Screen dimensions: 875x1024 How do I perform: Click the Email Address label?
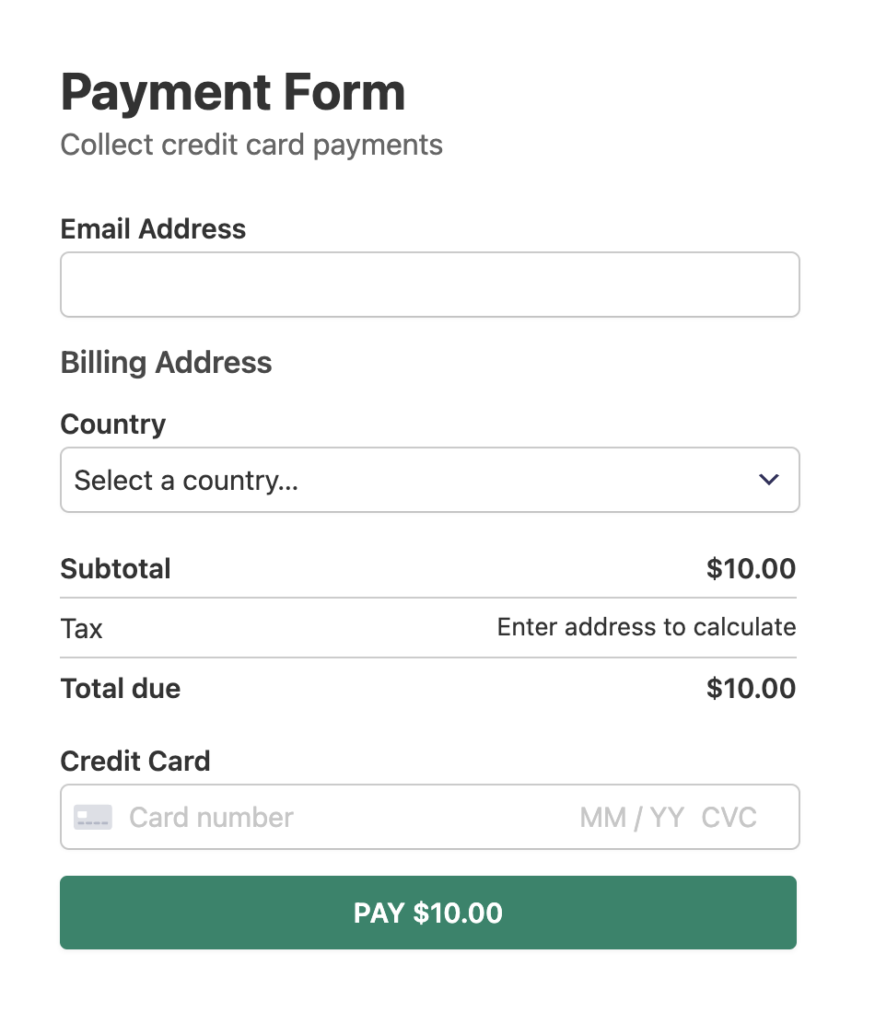[x=152, y=229]
